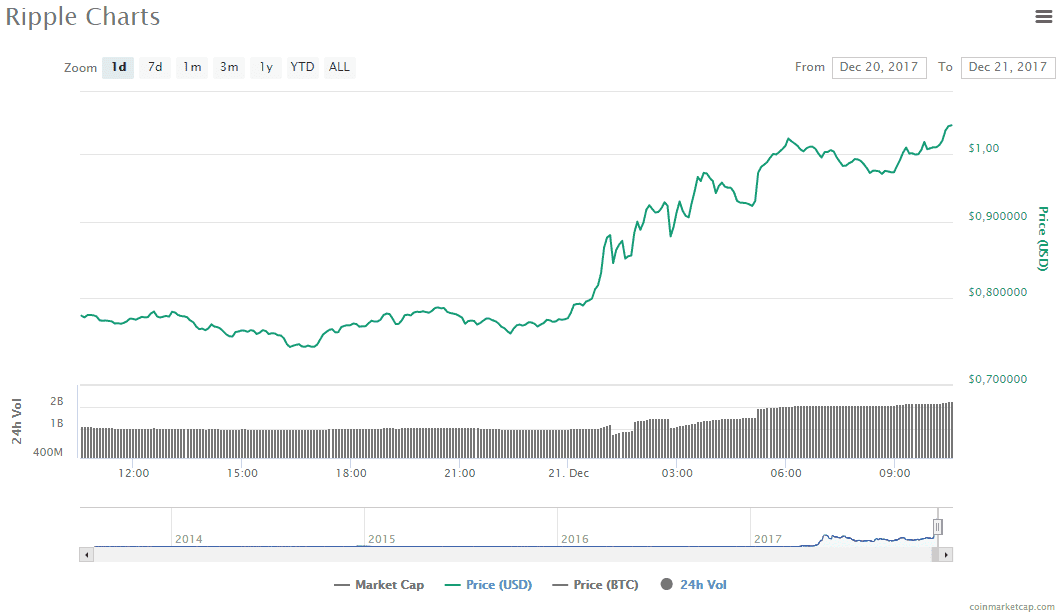
Task: Click the navigator right scroll arrow
Action: pyautogui.click(x=946, y=555)
